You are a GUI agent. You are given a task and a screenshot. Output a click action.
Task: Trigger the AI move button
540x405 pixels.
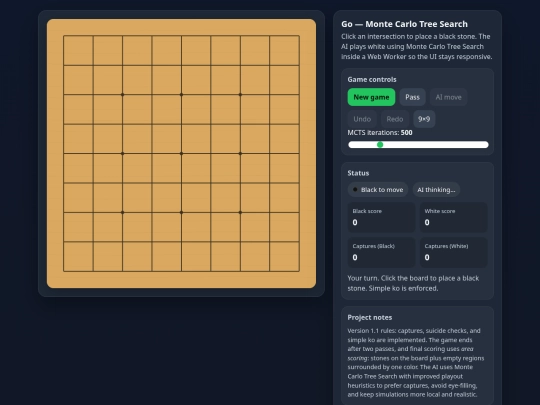point(448,97)
